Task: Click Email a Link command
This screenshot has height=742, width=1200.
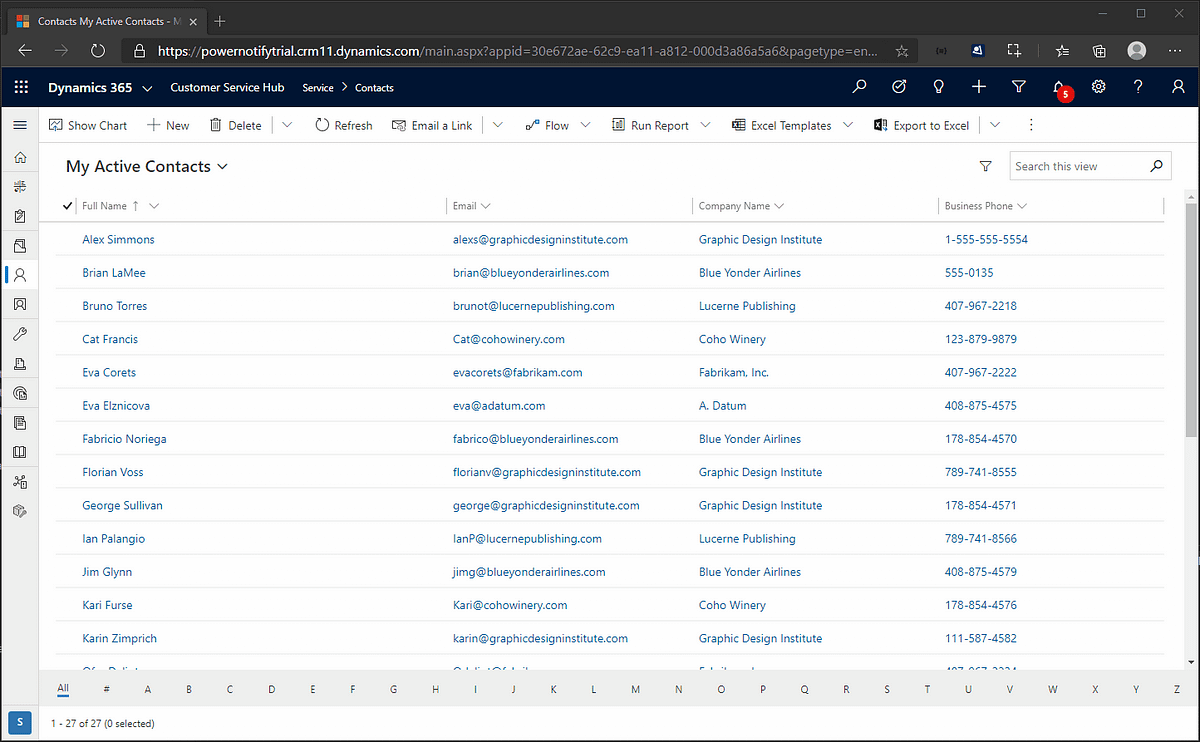Action: tap(432, 125)
